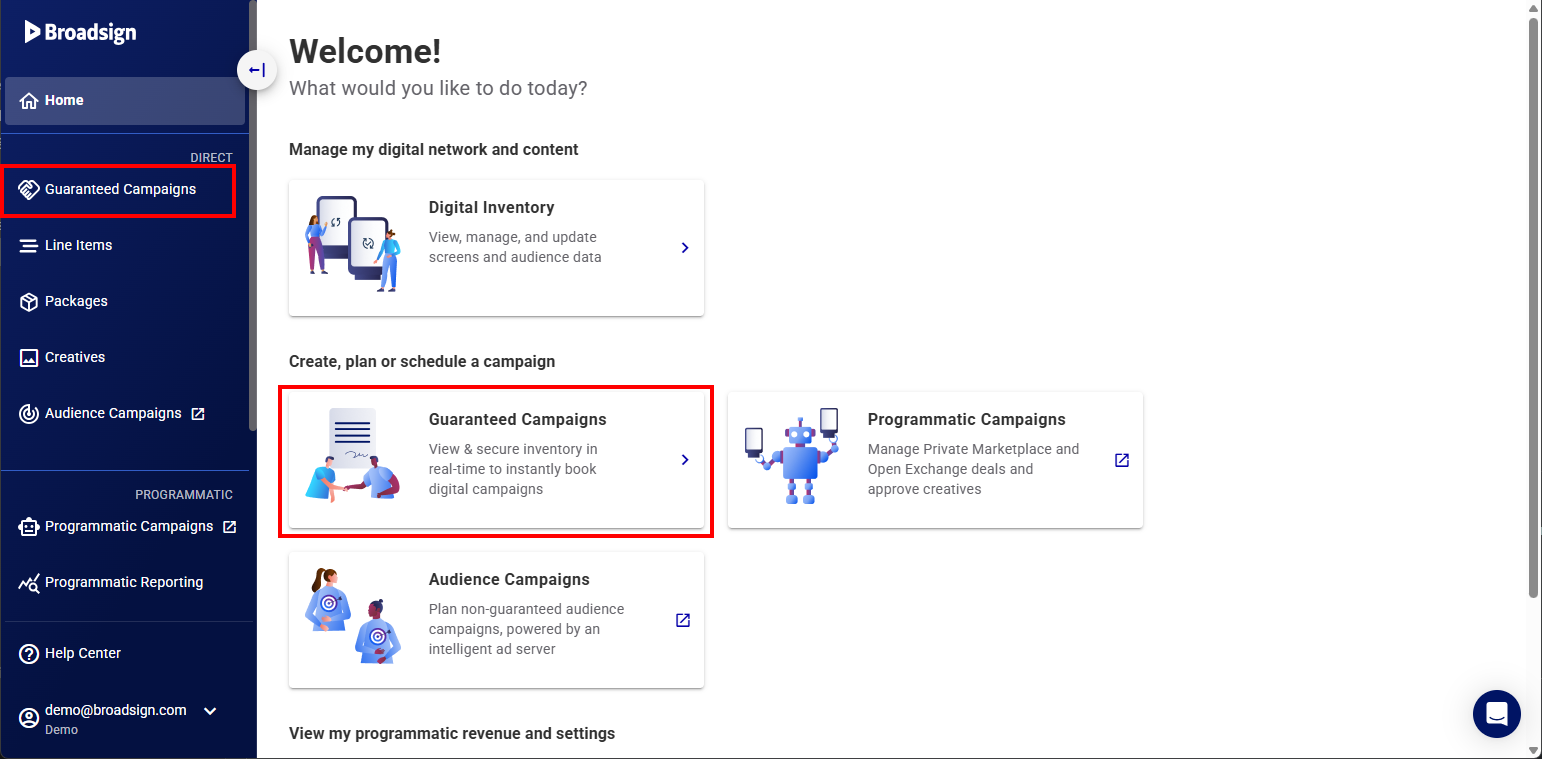Viewport: 1542px width, 759px height.
Task: Click the Creatives image icon in the sidebar
Action: (28, 357)
